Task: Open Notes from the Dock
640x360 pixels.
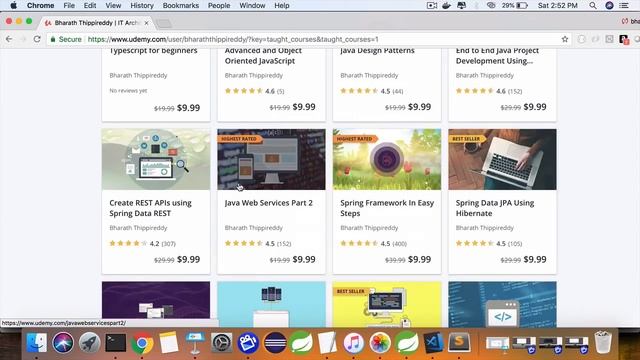Action: (x=169, y=342)
